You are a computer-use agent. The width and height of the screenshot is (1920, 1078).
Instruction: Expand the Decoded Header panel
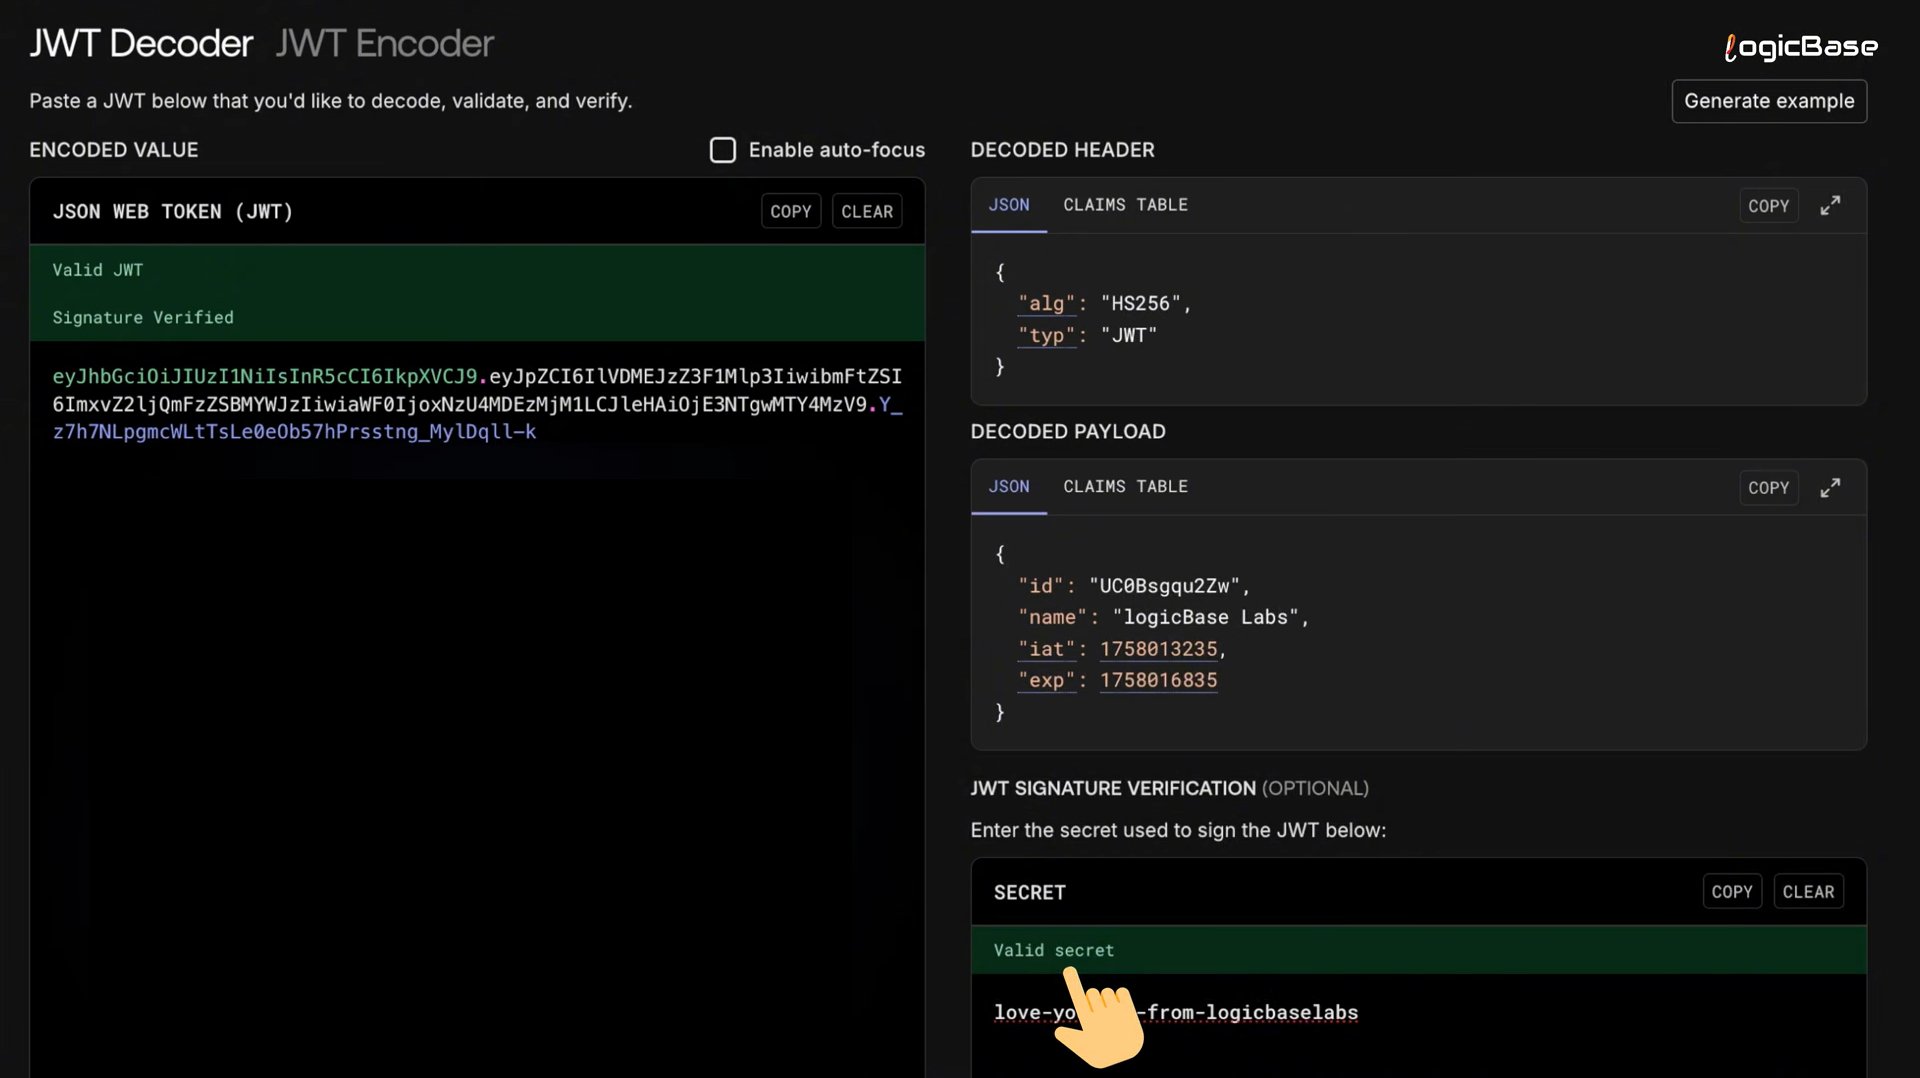click(x=1829, y=206)
